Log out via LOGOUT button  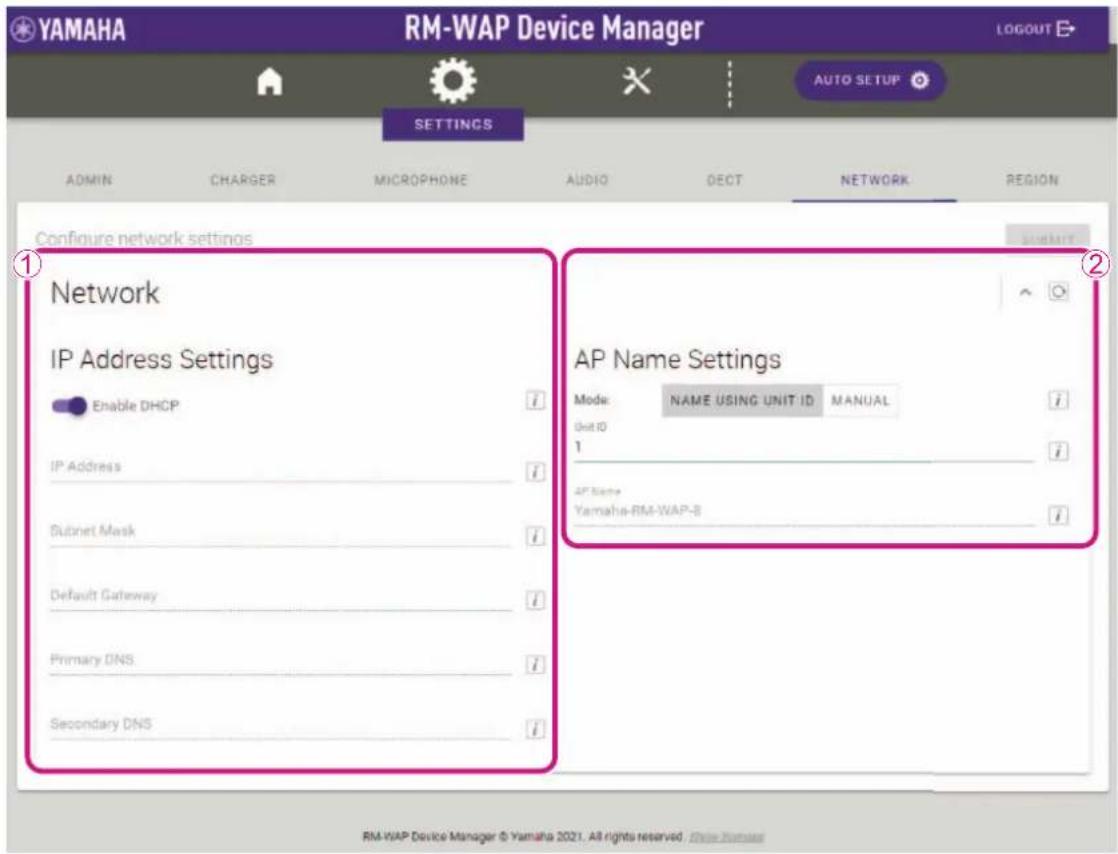1035,29
